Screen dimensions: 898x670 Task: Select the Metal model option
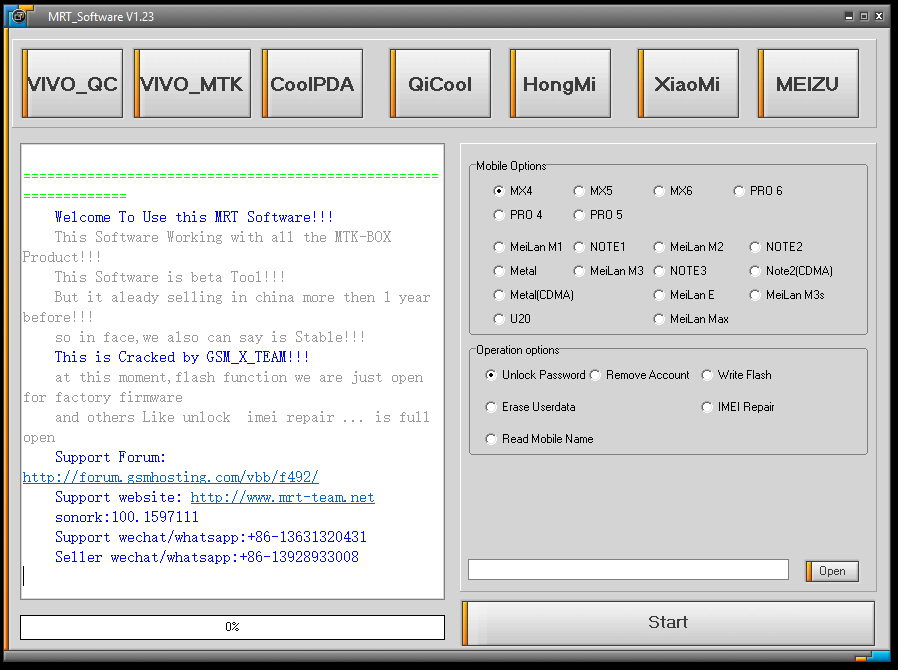[515, 271]
